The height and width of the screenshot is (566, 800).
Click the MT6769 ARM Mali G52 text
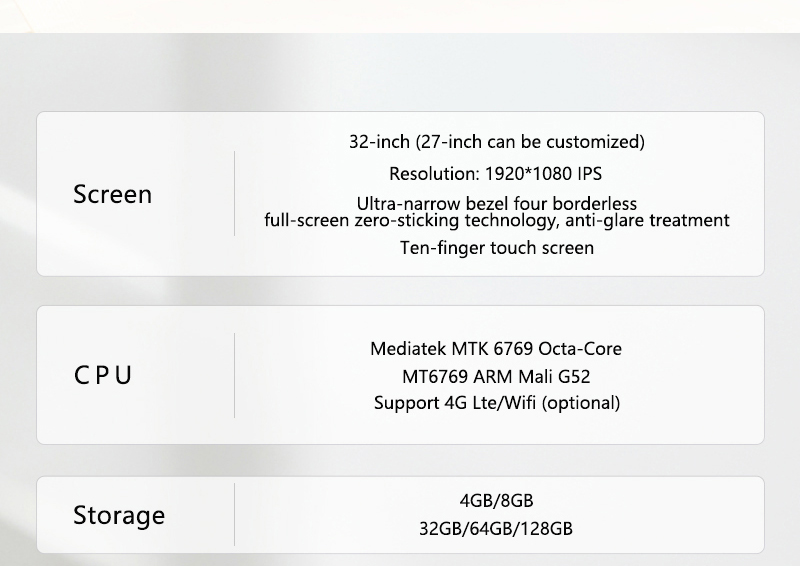(x=496, y=377)
